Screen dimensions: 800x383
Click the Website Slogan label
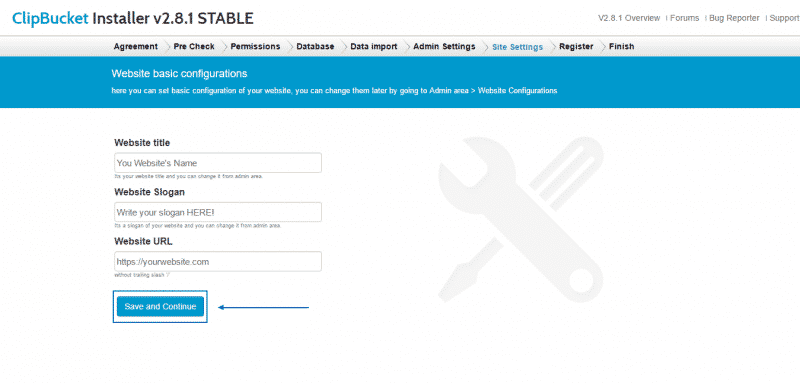pyautogui.click(x=149, y=192)
